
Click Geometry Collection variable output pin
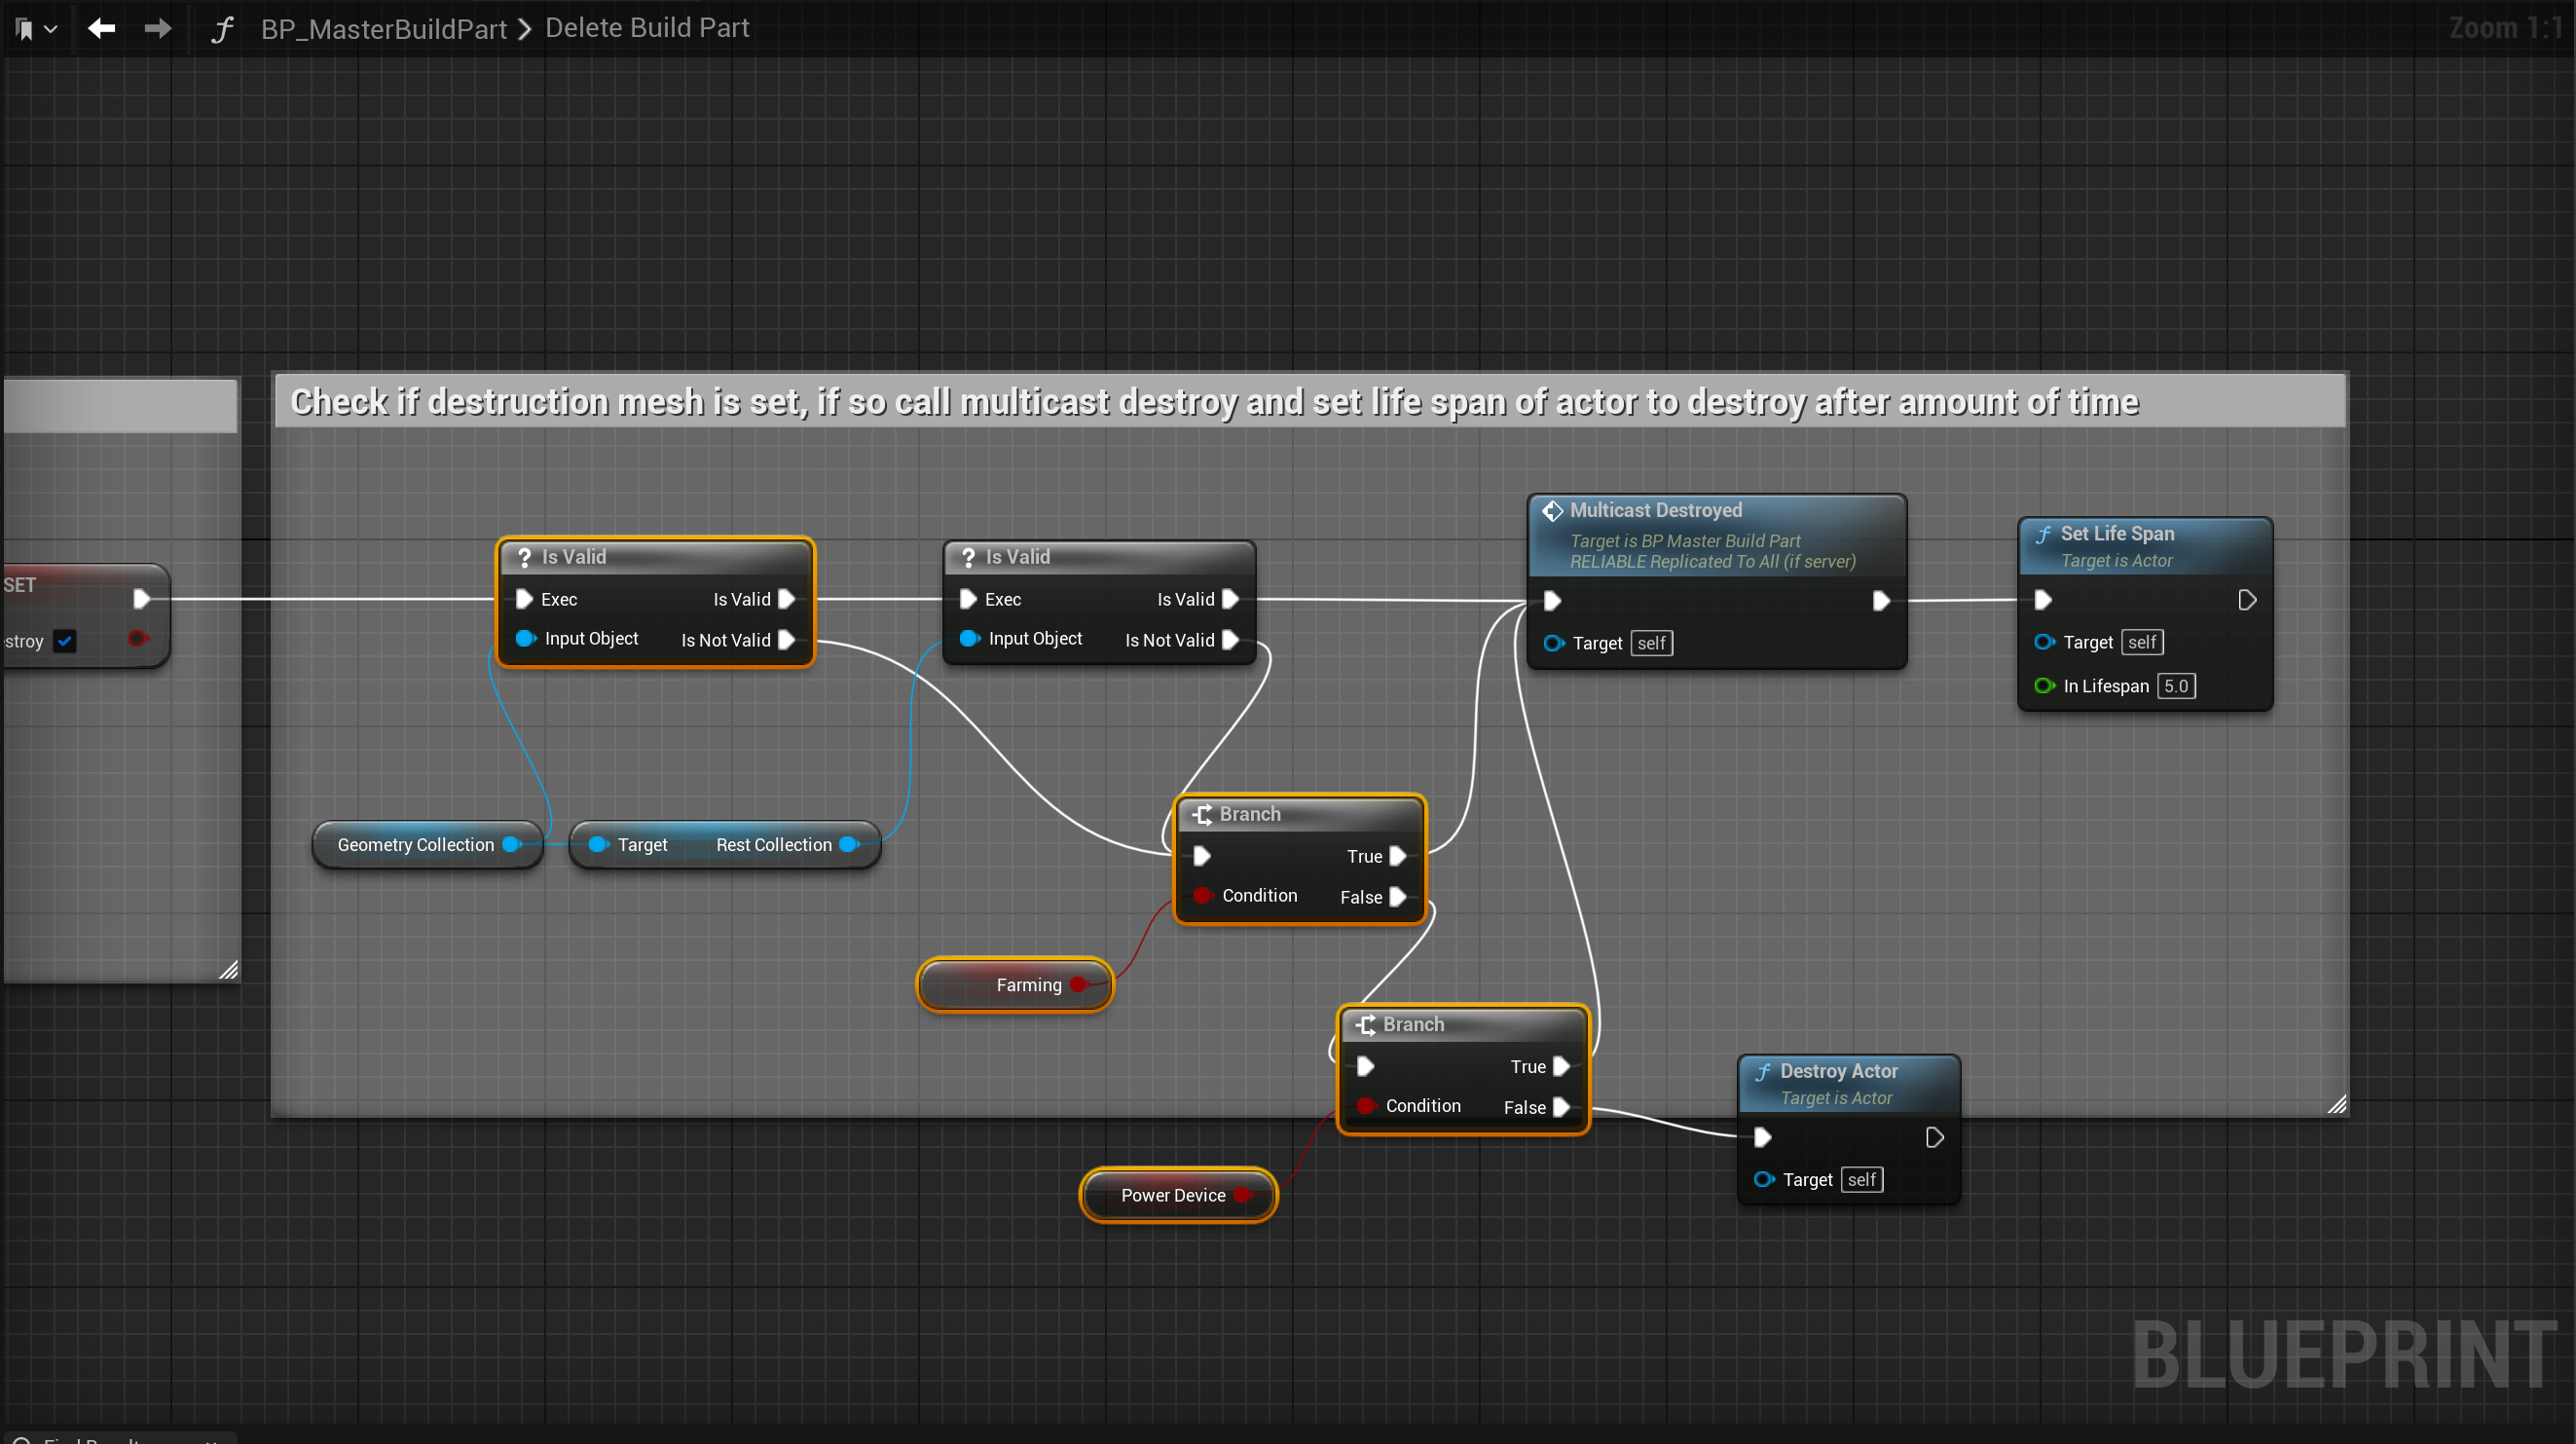(x=512, y=844)
